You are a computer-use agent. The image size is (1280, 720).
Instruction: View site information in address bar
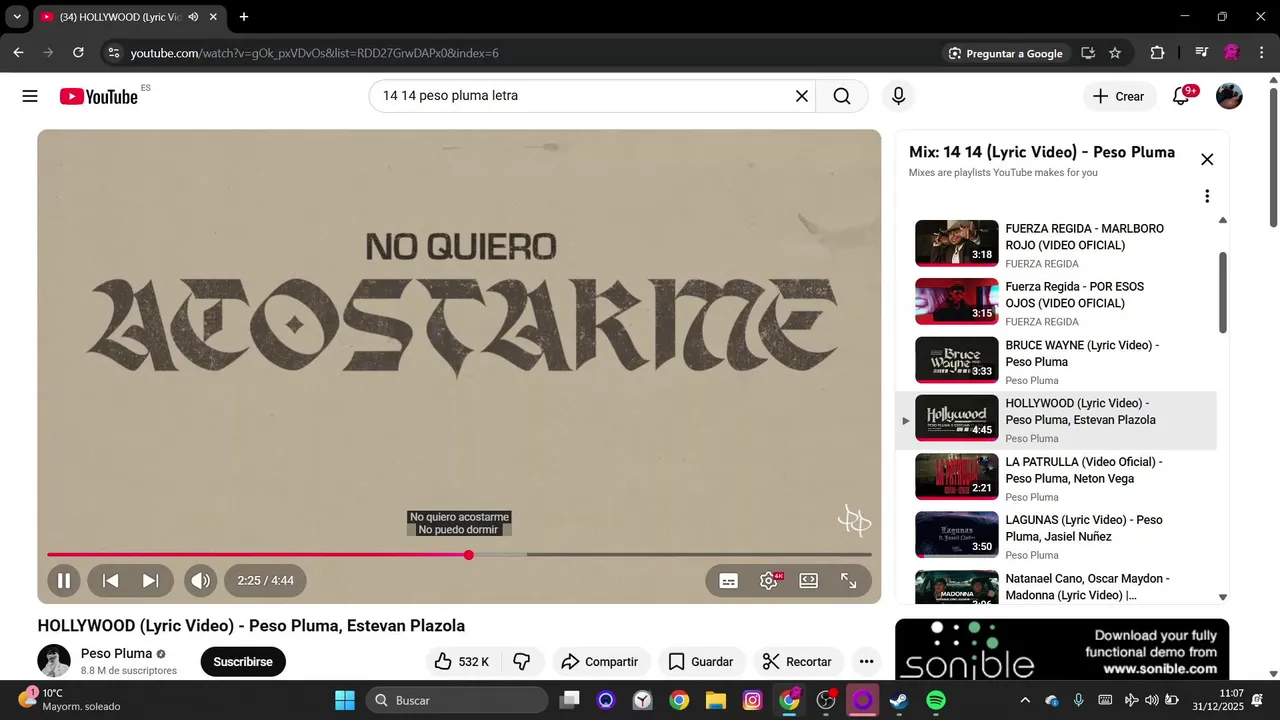click(x=113, y=53)
